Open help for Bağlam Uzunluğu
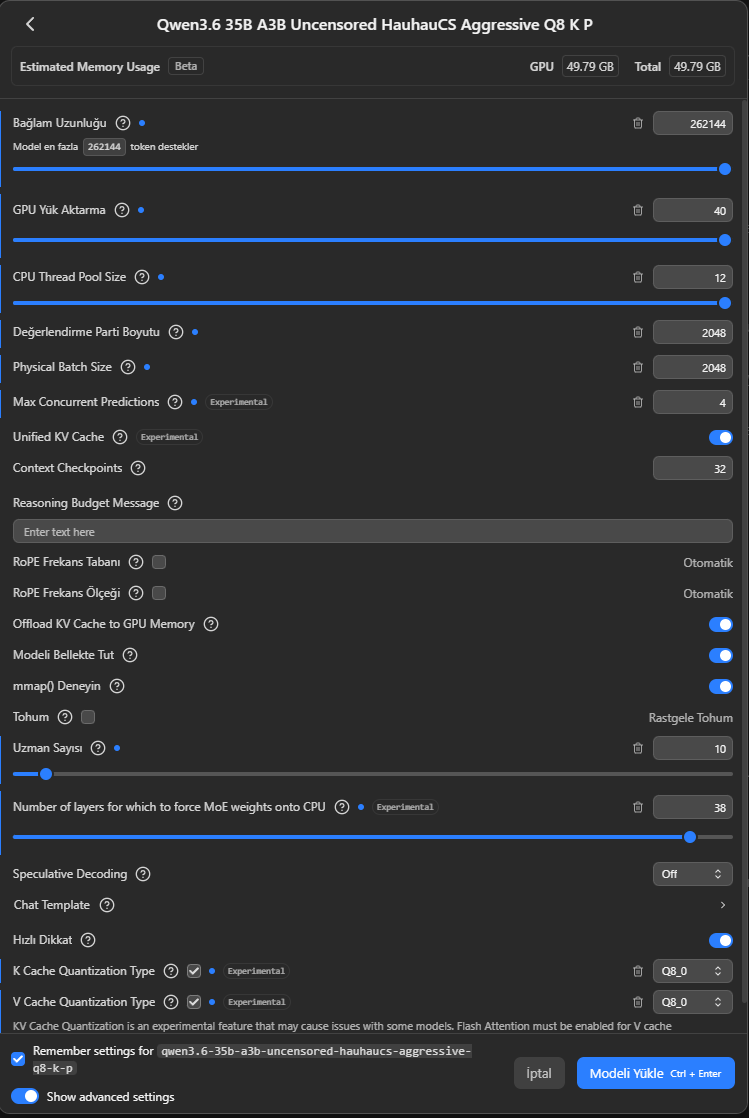Screen dimensions: 749x1118 (123, 123)
